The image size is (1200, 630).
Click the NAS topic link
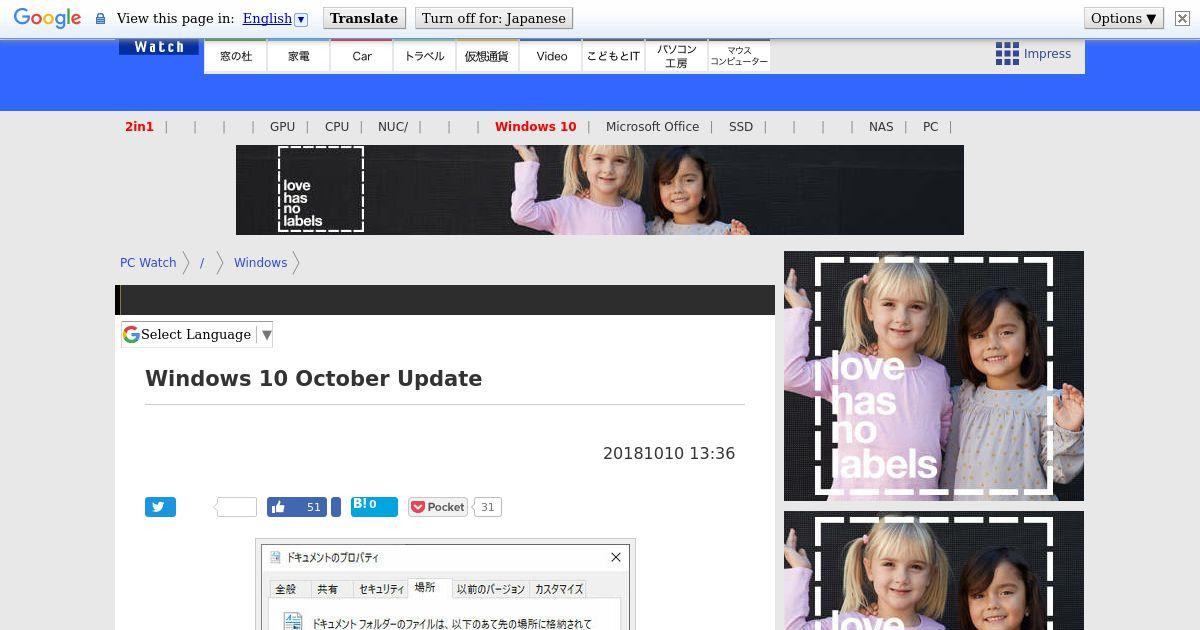point(881,127)
